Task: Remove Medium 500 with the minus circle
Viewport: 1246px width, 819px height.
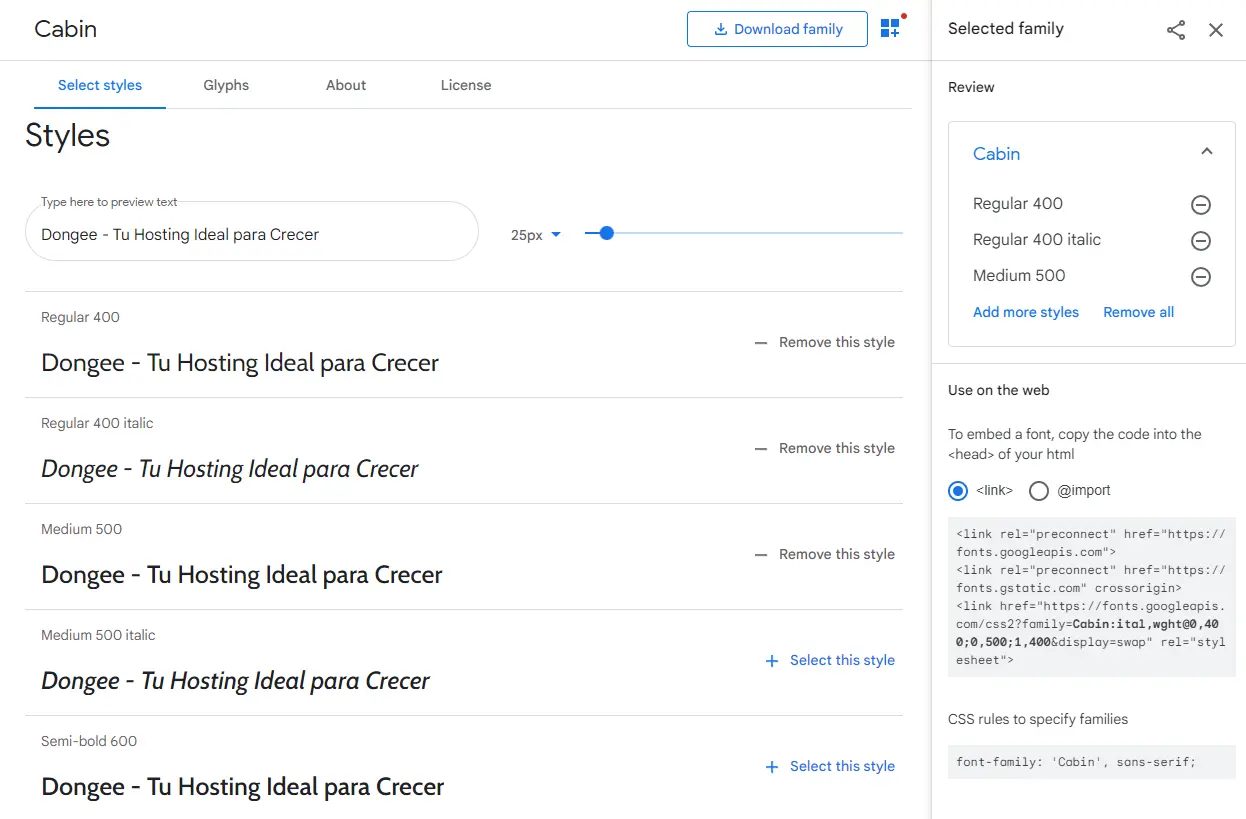Action: coord(1201,277)
